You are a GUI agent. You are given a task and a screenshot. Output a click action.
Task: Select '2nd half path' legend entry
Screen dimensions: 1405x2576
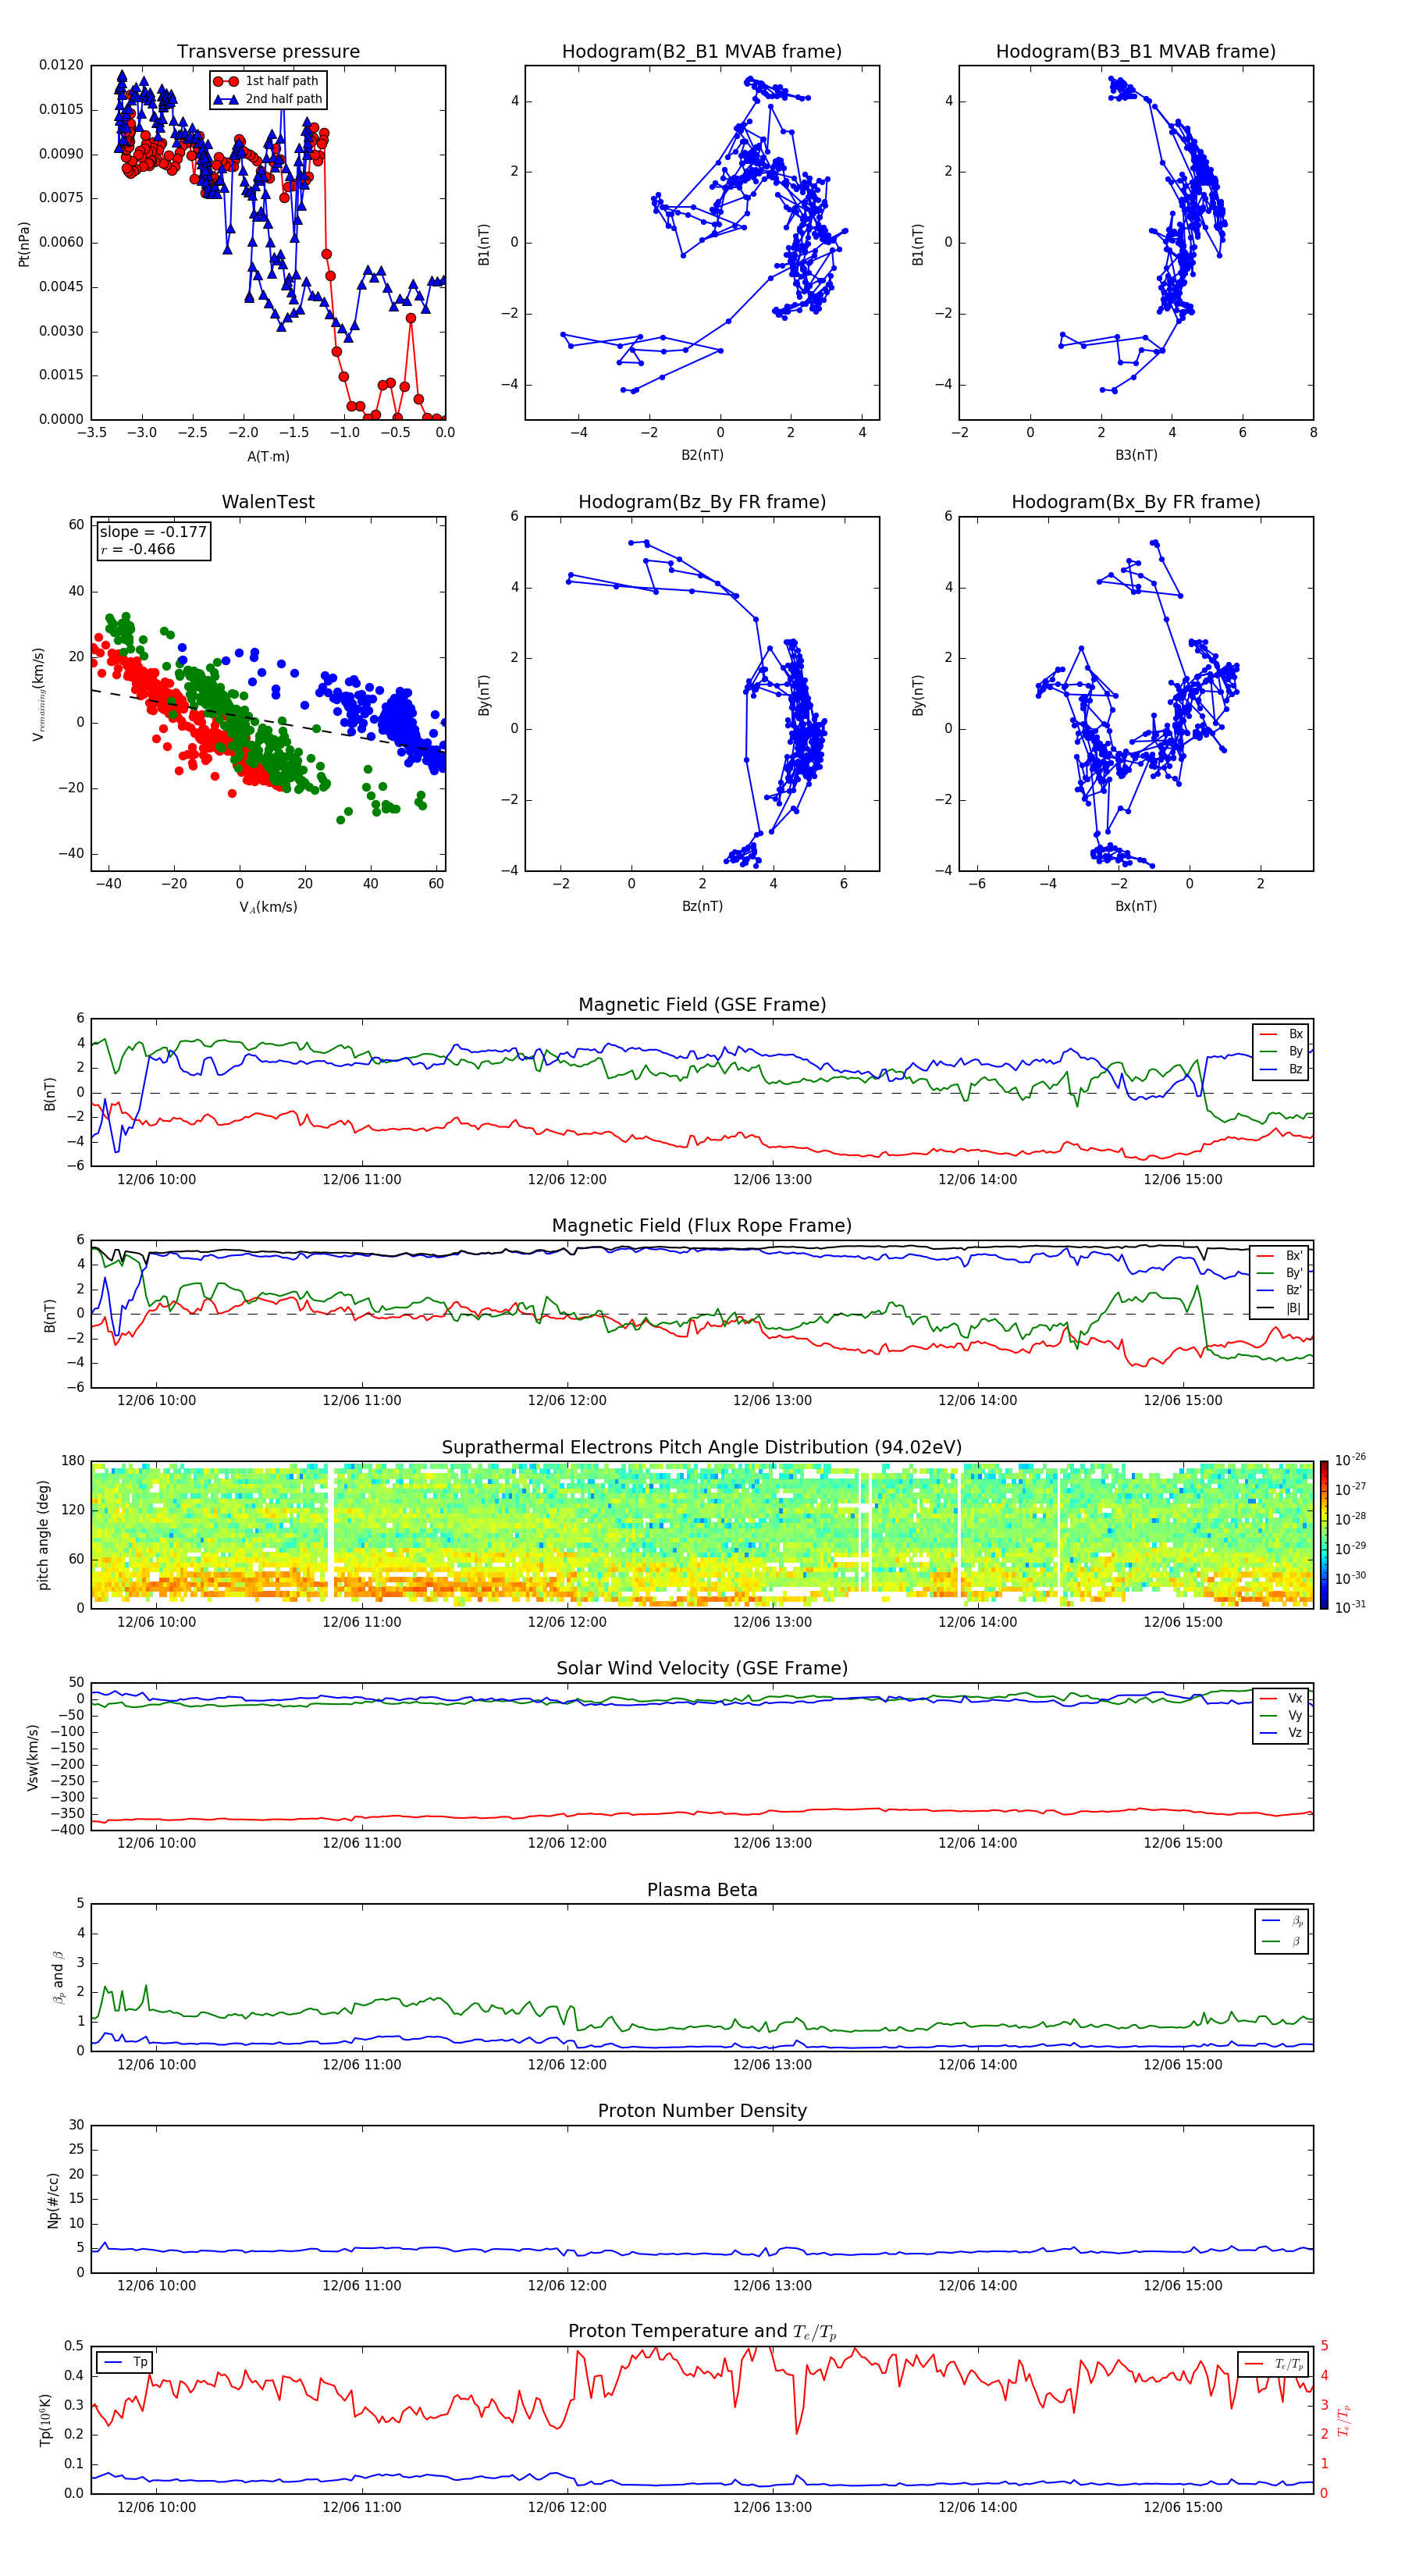[267, 99]
